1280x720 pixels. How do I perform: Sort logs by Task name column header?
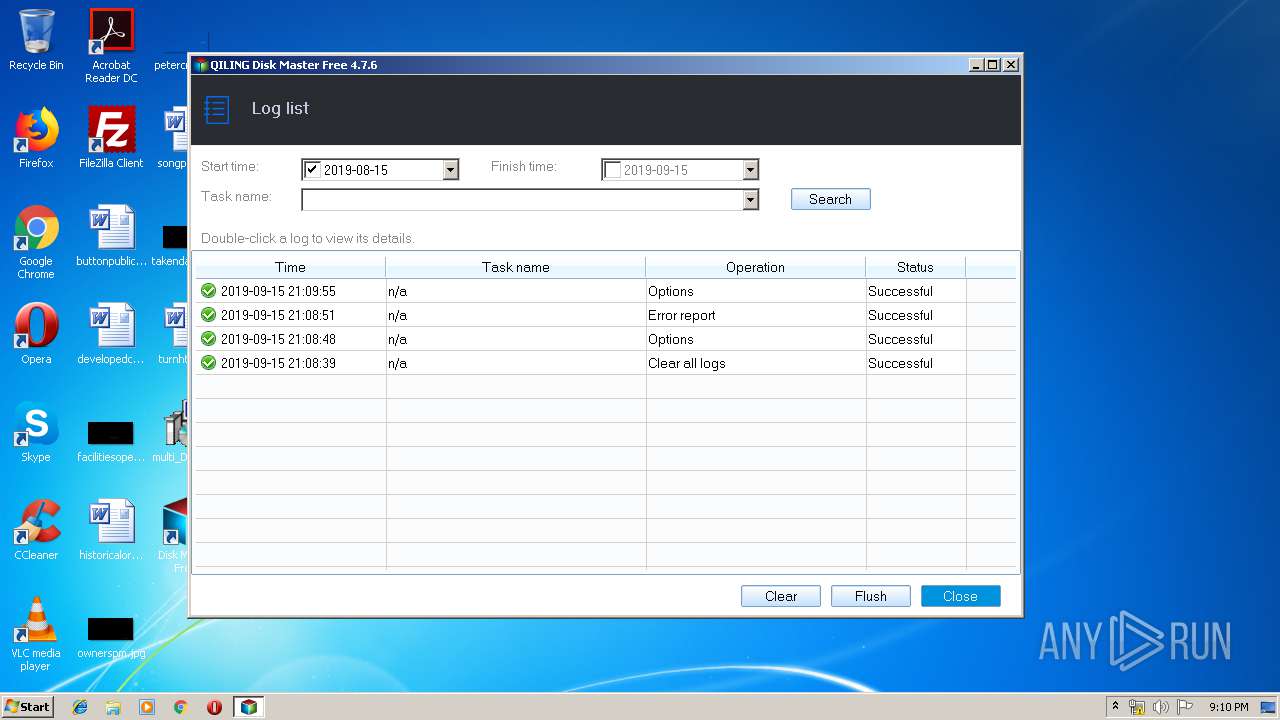(x=515, y=267)
